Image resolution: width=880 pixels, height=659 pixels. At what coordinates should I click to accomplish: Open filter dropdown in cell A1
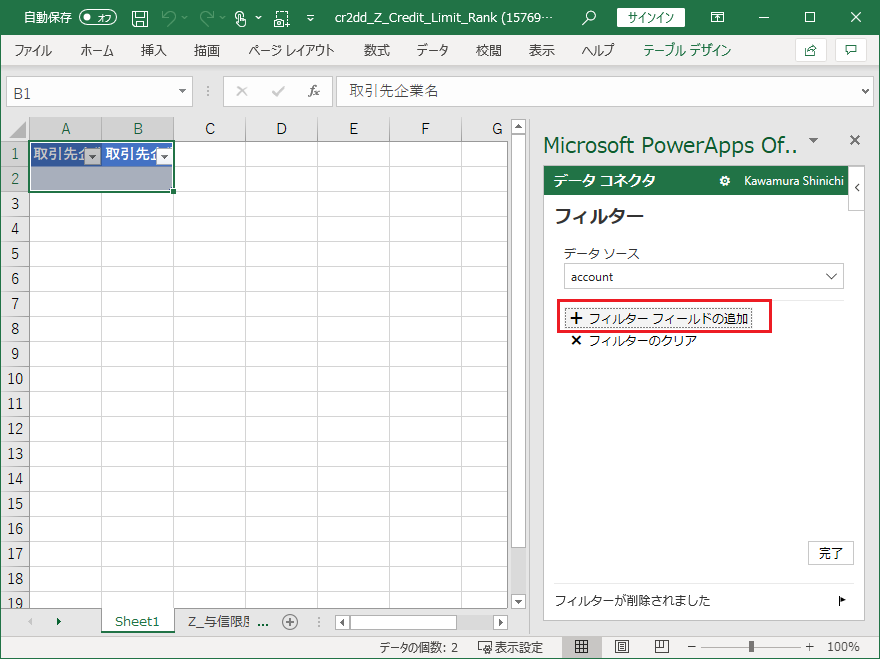click(x=93, y=157)
